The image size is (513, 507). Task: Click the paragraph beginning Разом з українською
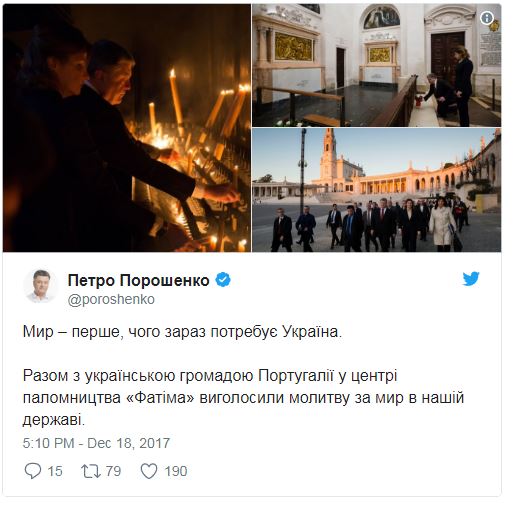pos(243,397)
